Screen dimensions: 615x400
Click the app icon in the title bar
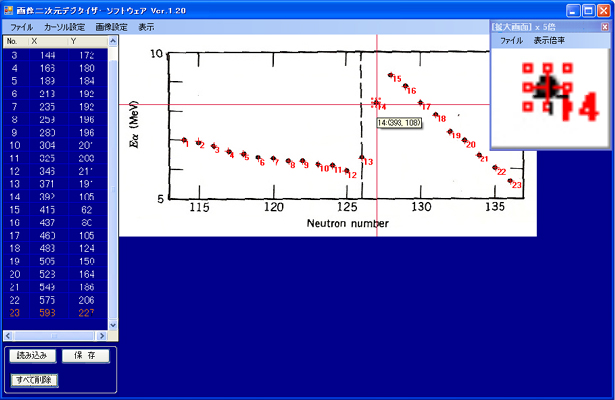[x=9, y=9]
